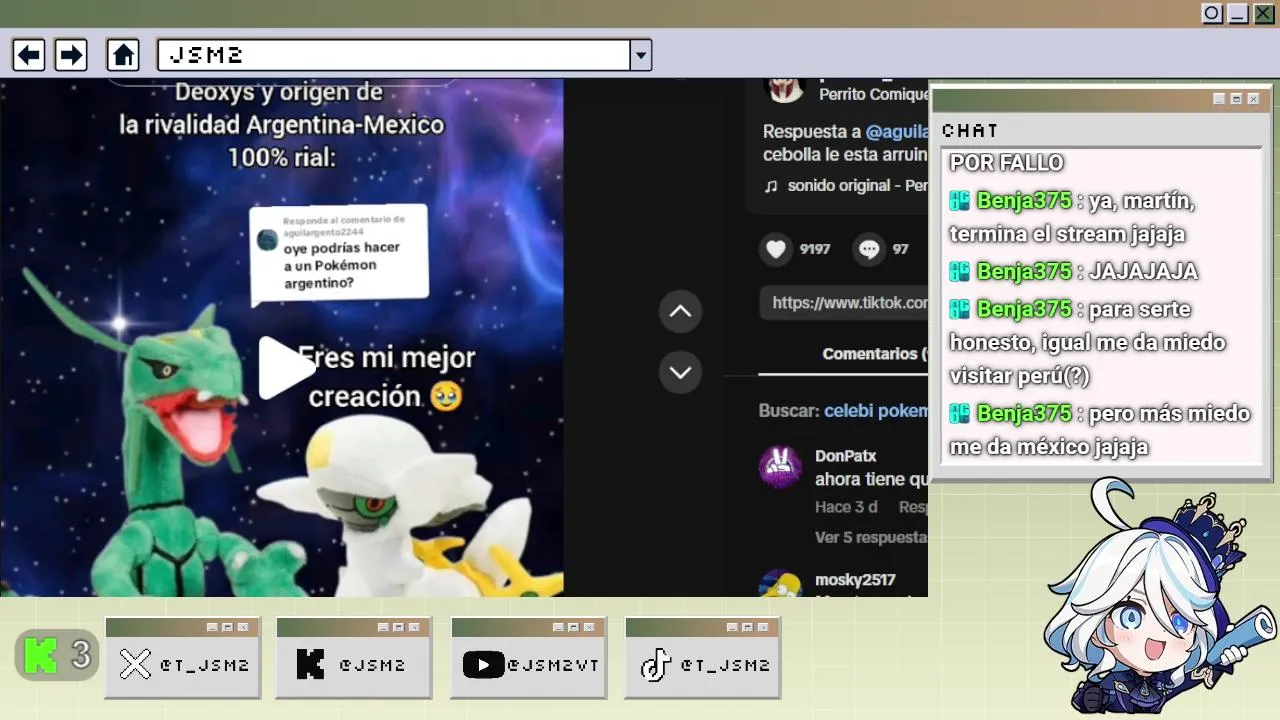Minimize the CHAT panel window
The height and width of the screenshot is (720, 1280).
pyautogui.click(x=1219, y=99)
